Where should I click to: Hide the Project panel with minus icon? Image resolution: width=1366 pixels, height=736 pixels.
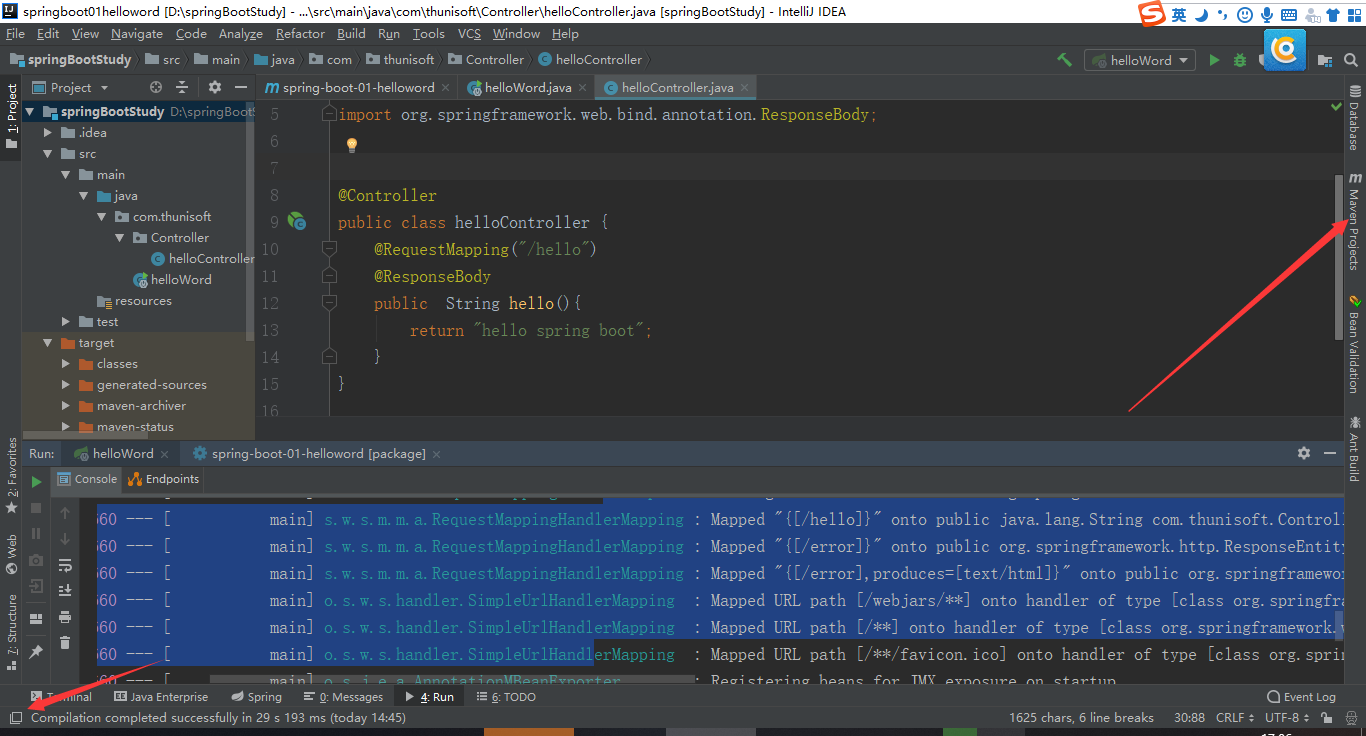click(239, 88)
